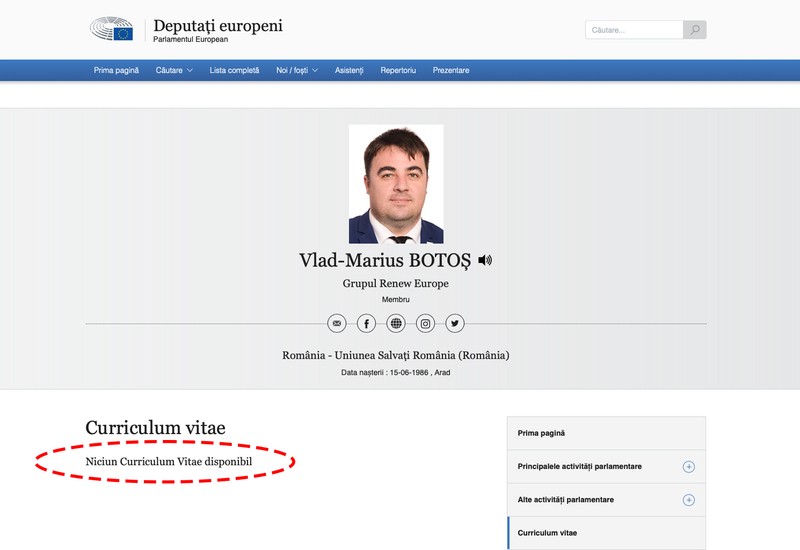
Task: Select Prima pagină in the side panel
Action: point(607,433)
